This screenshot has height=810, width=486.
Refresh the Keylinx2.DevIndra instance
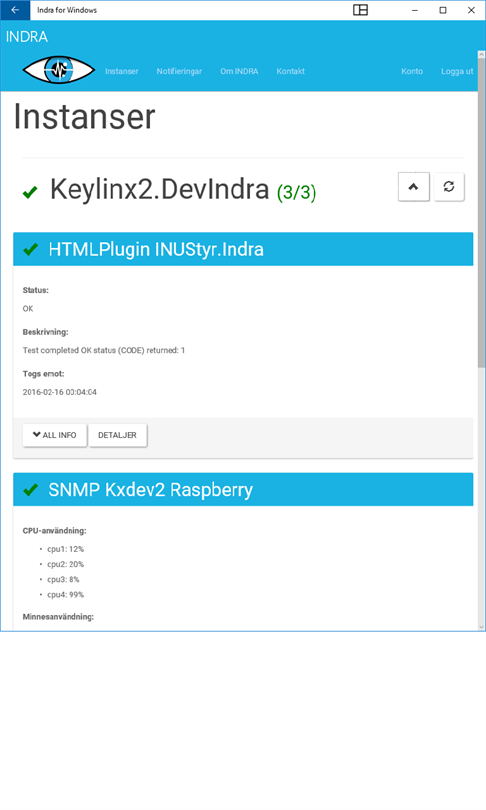(x=449, y=186)
